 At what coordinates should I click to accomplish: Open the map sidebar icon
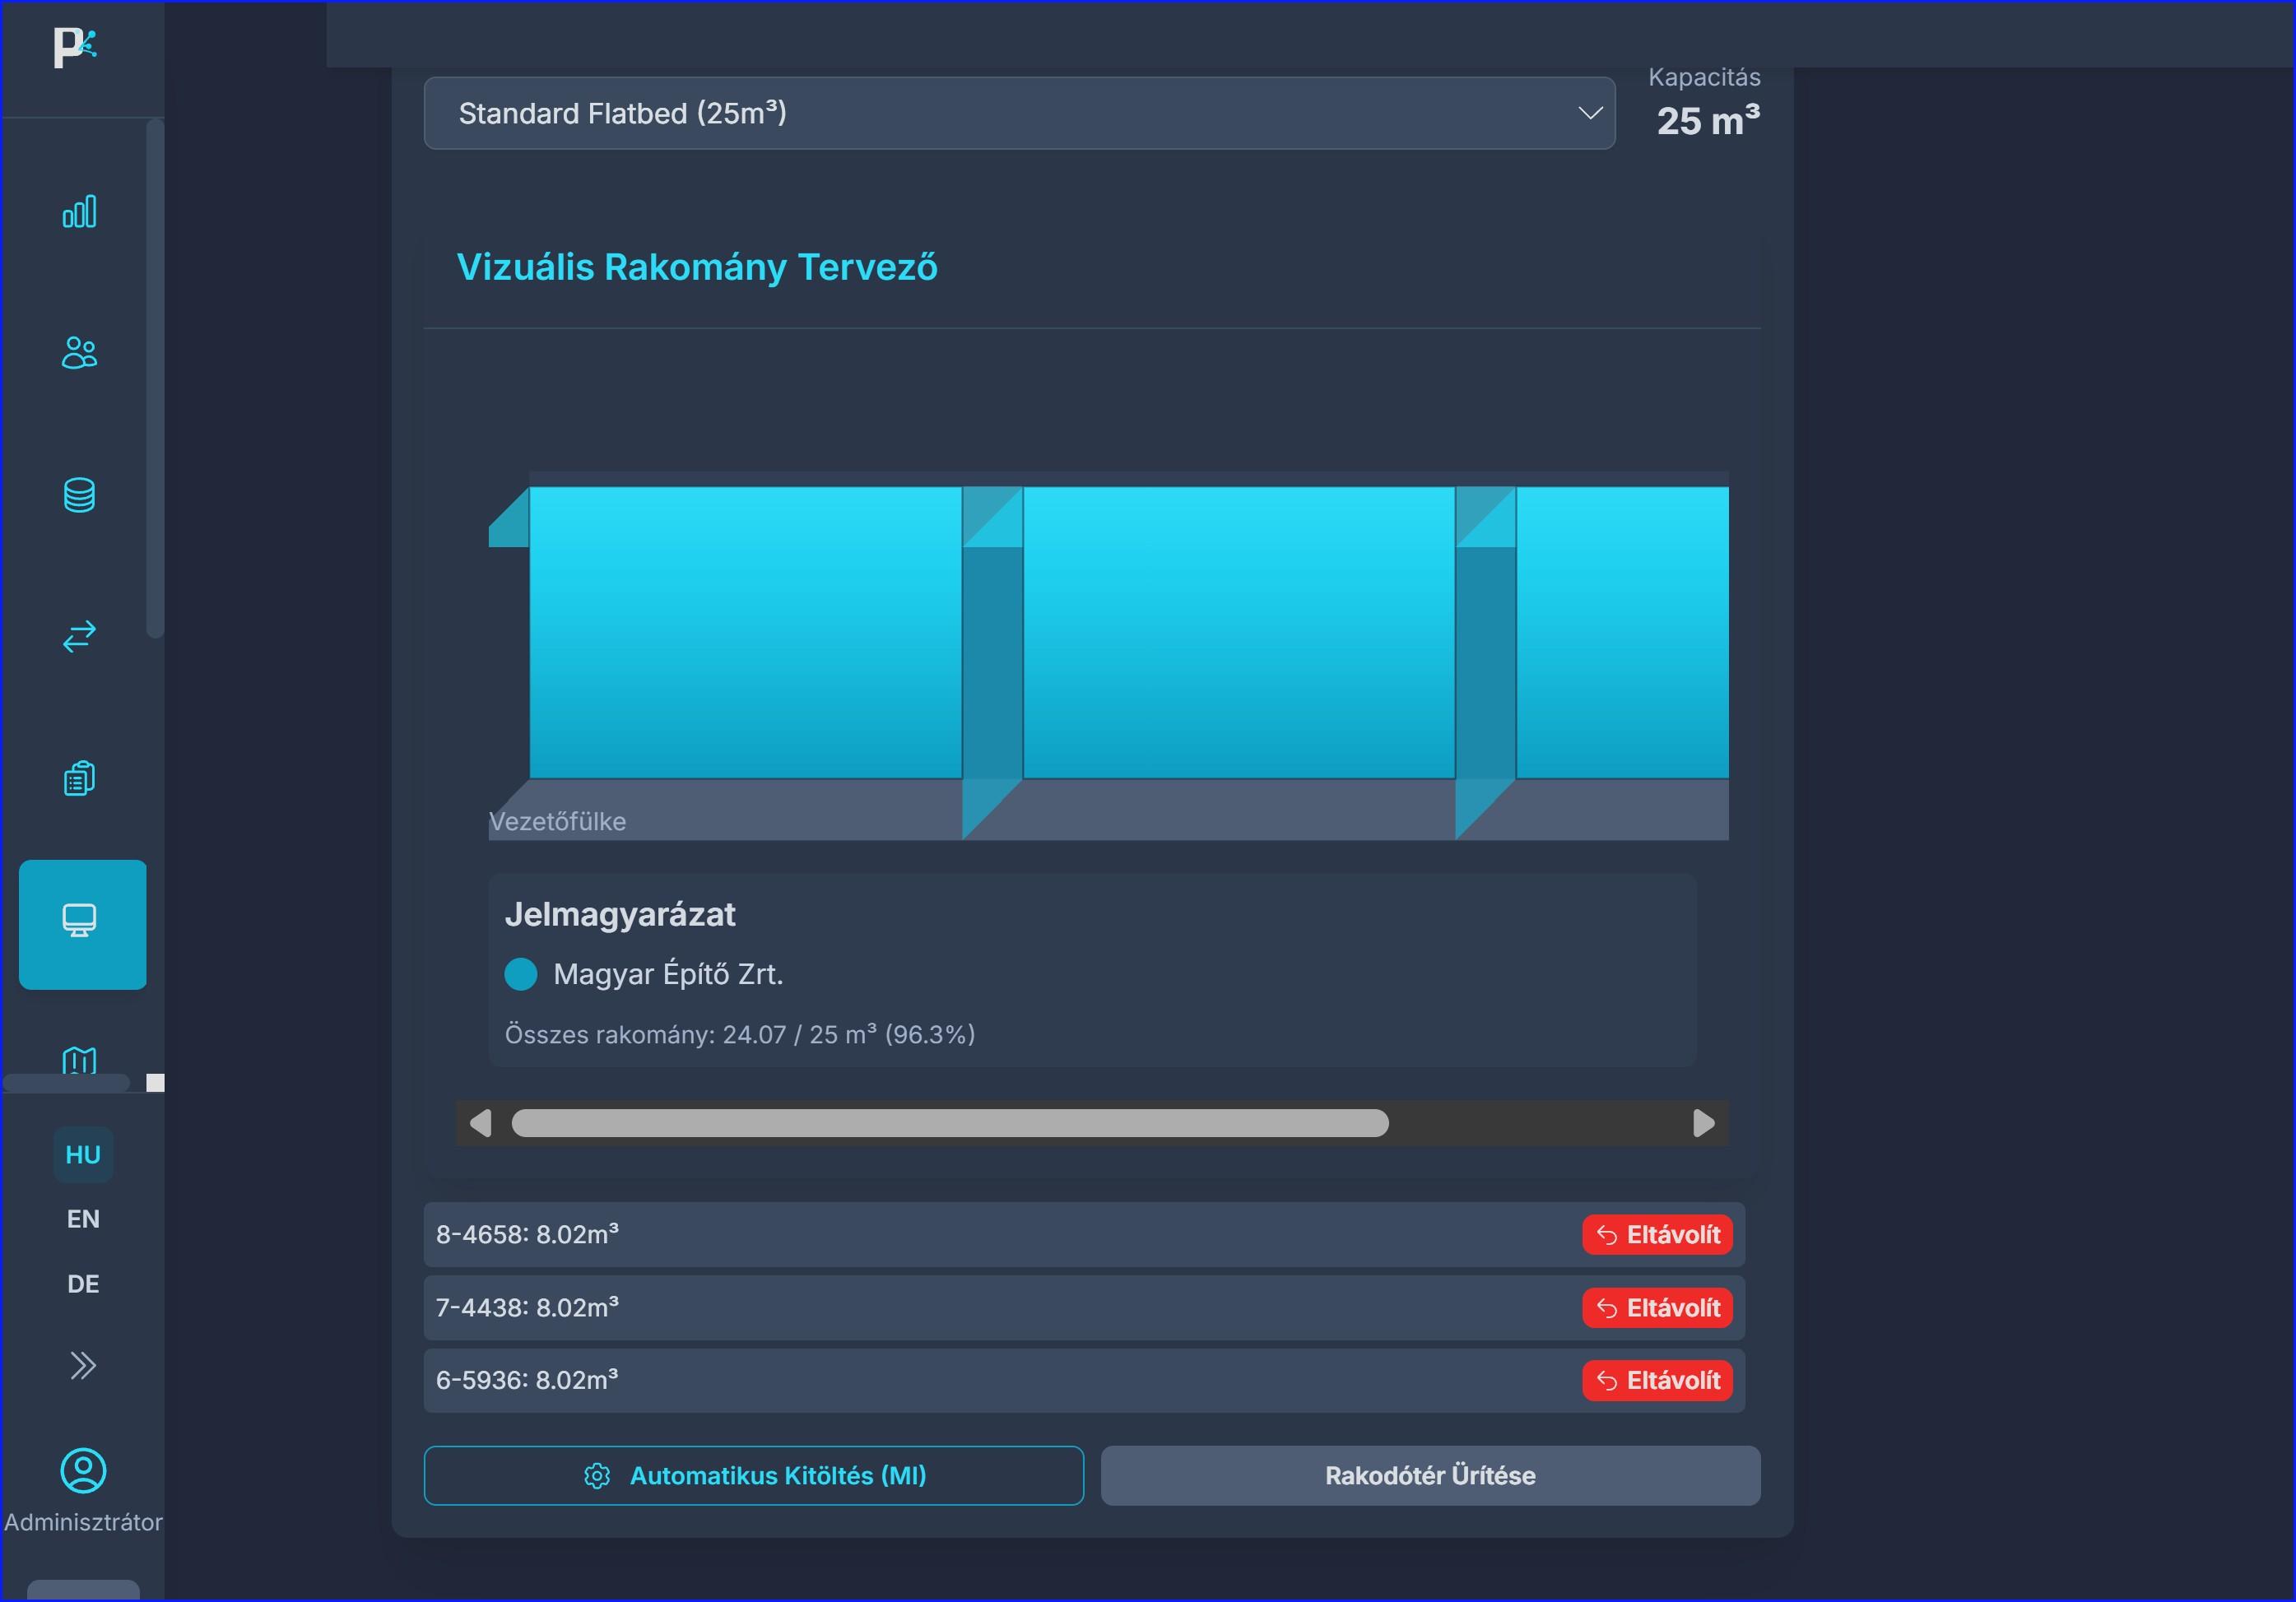click(80, 1060)
